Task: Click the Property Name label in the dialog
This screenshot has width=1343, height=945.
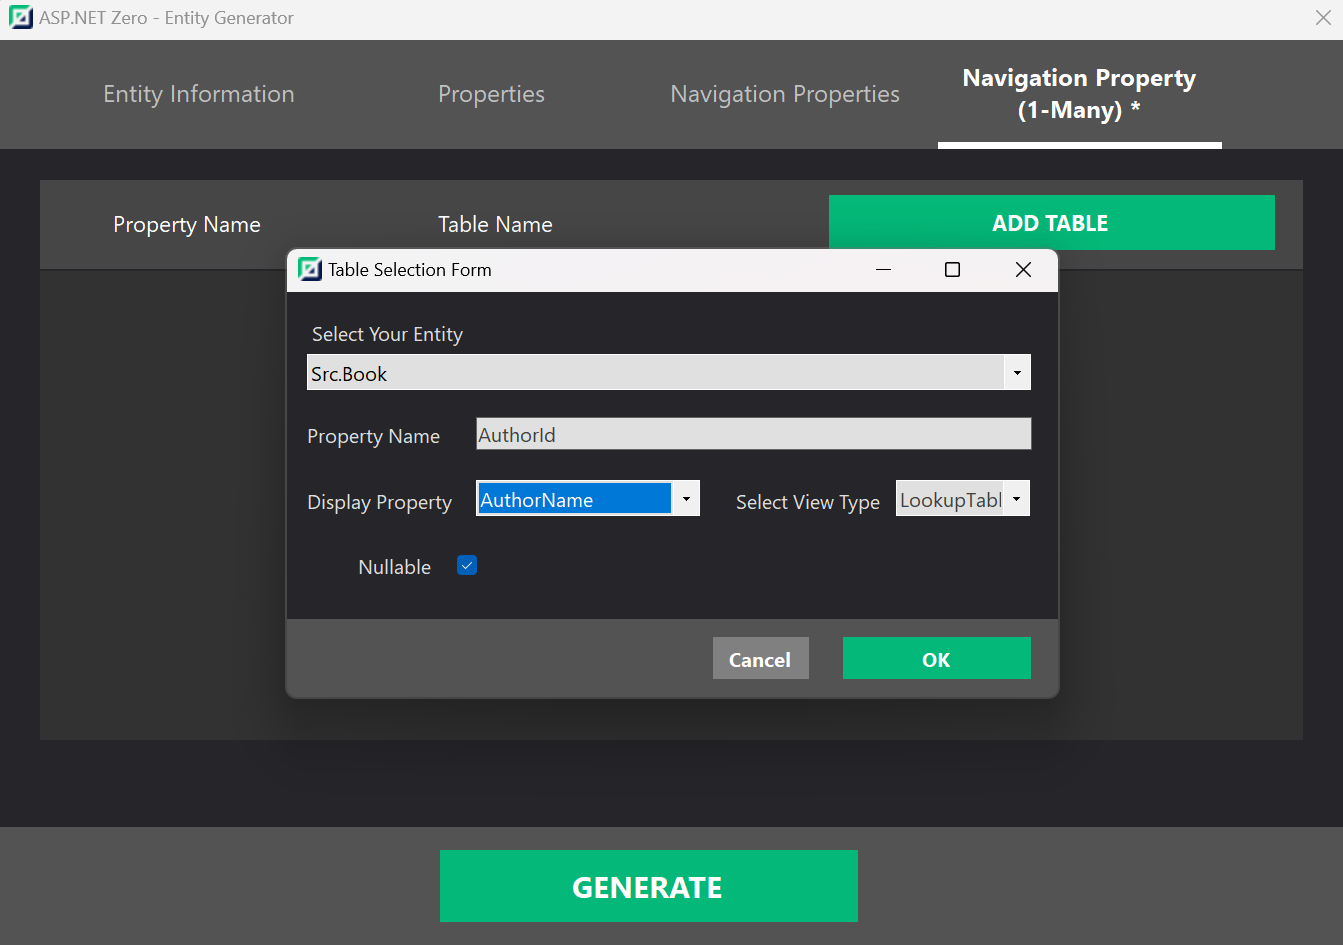Action: pos(373,436)
